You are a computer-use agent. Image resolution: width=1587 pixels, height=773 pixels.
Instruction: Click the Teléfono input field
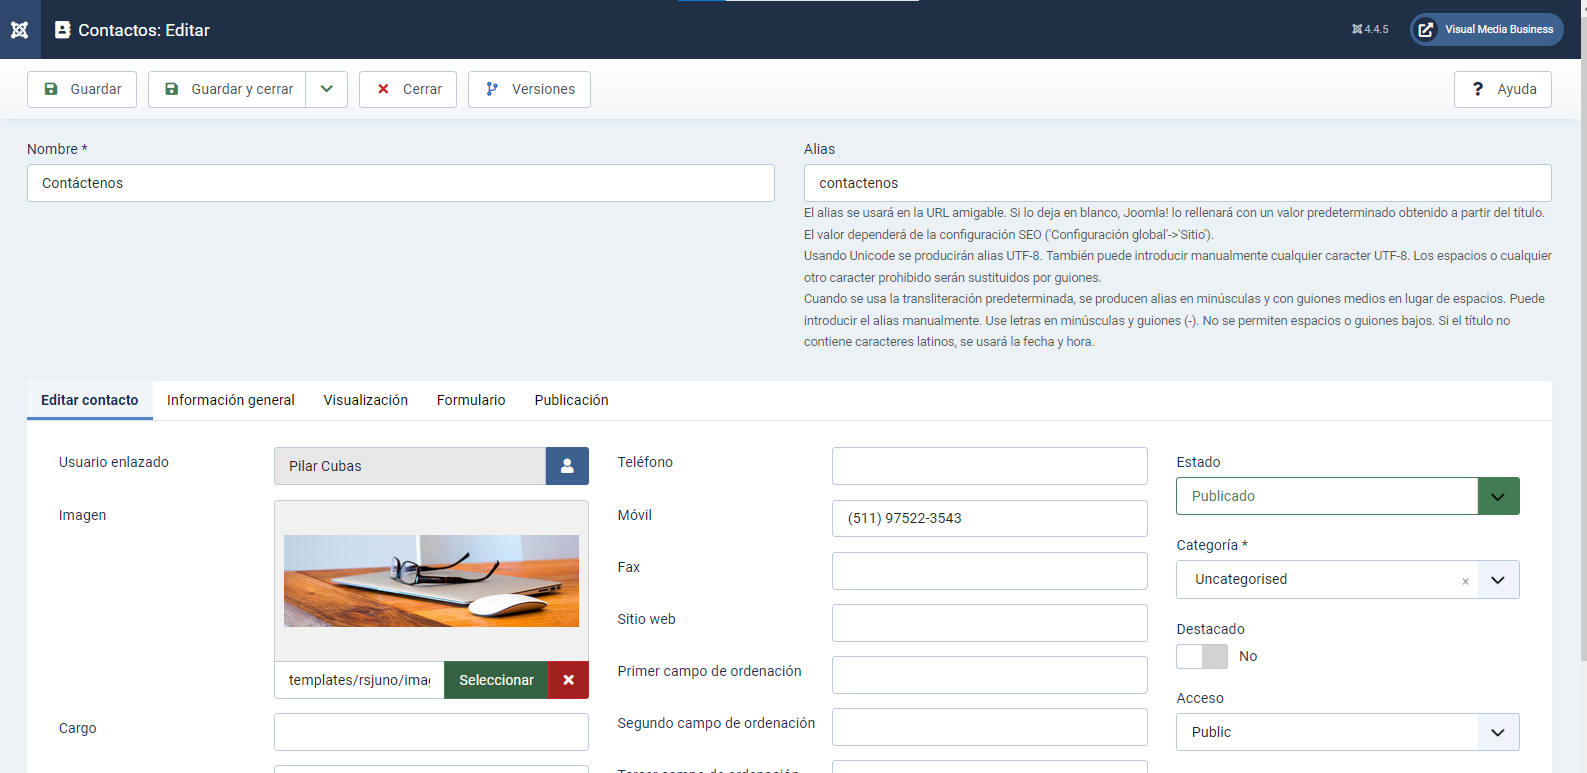tap(990, 466)
